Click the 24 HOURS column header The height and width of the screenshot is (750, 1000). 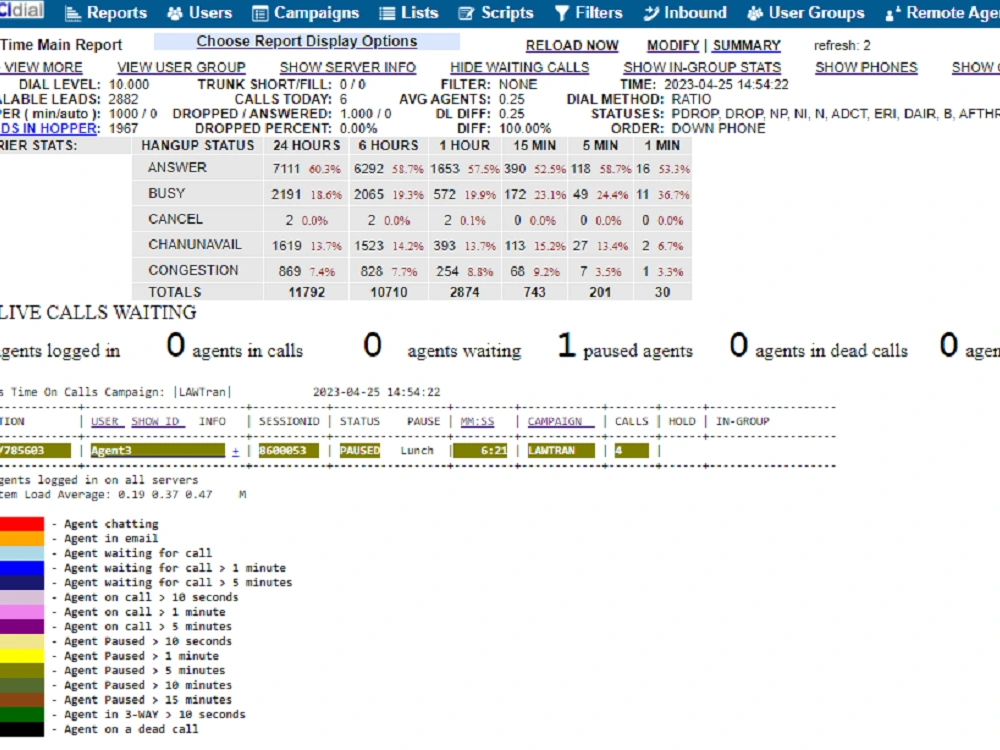[x=307, y=145]
